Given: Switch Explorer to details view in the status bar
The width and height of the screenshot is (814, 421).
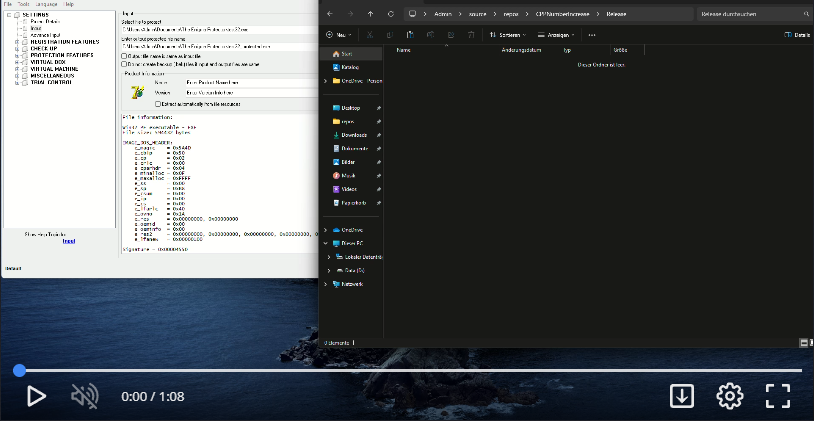Looking at the screenshot, I should coord(804,343).
